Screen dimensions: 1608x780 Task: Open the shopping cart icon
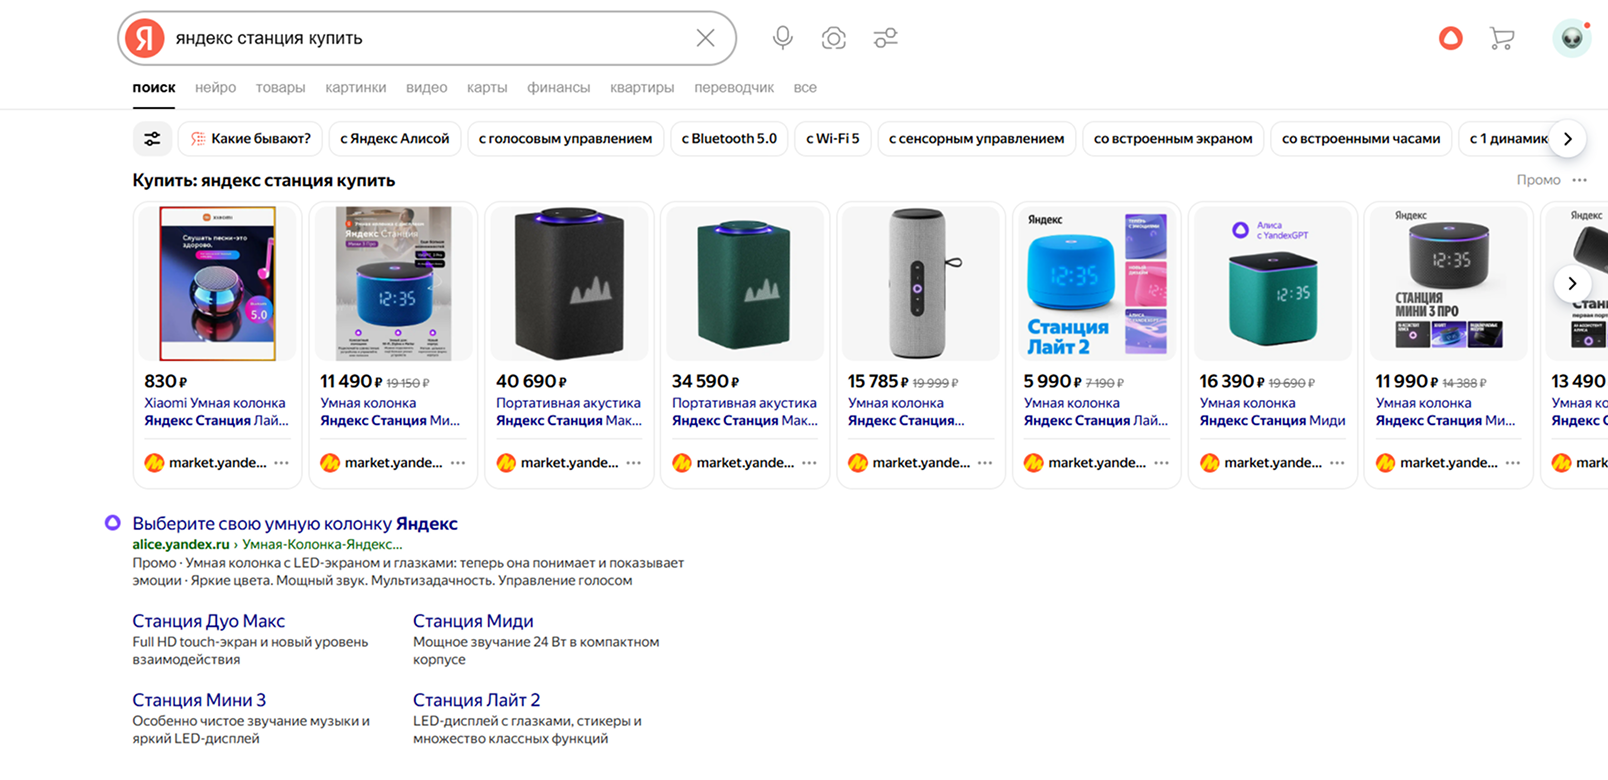click(1501, 38)
